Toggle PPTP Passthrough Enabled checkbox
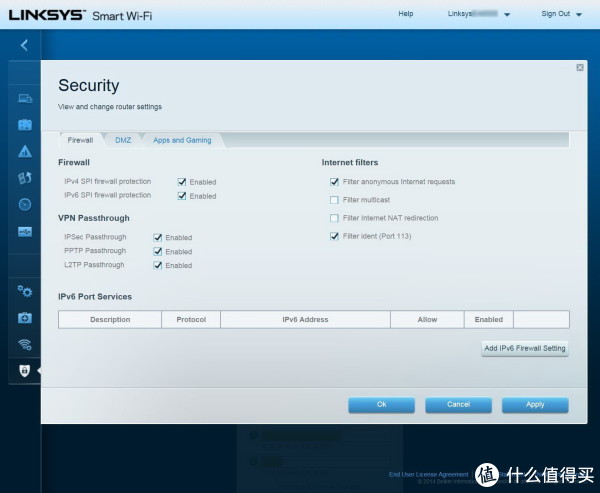Screen dimensions: 600x493 coord(158,251)
